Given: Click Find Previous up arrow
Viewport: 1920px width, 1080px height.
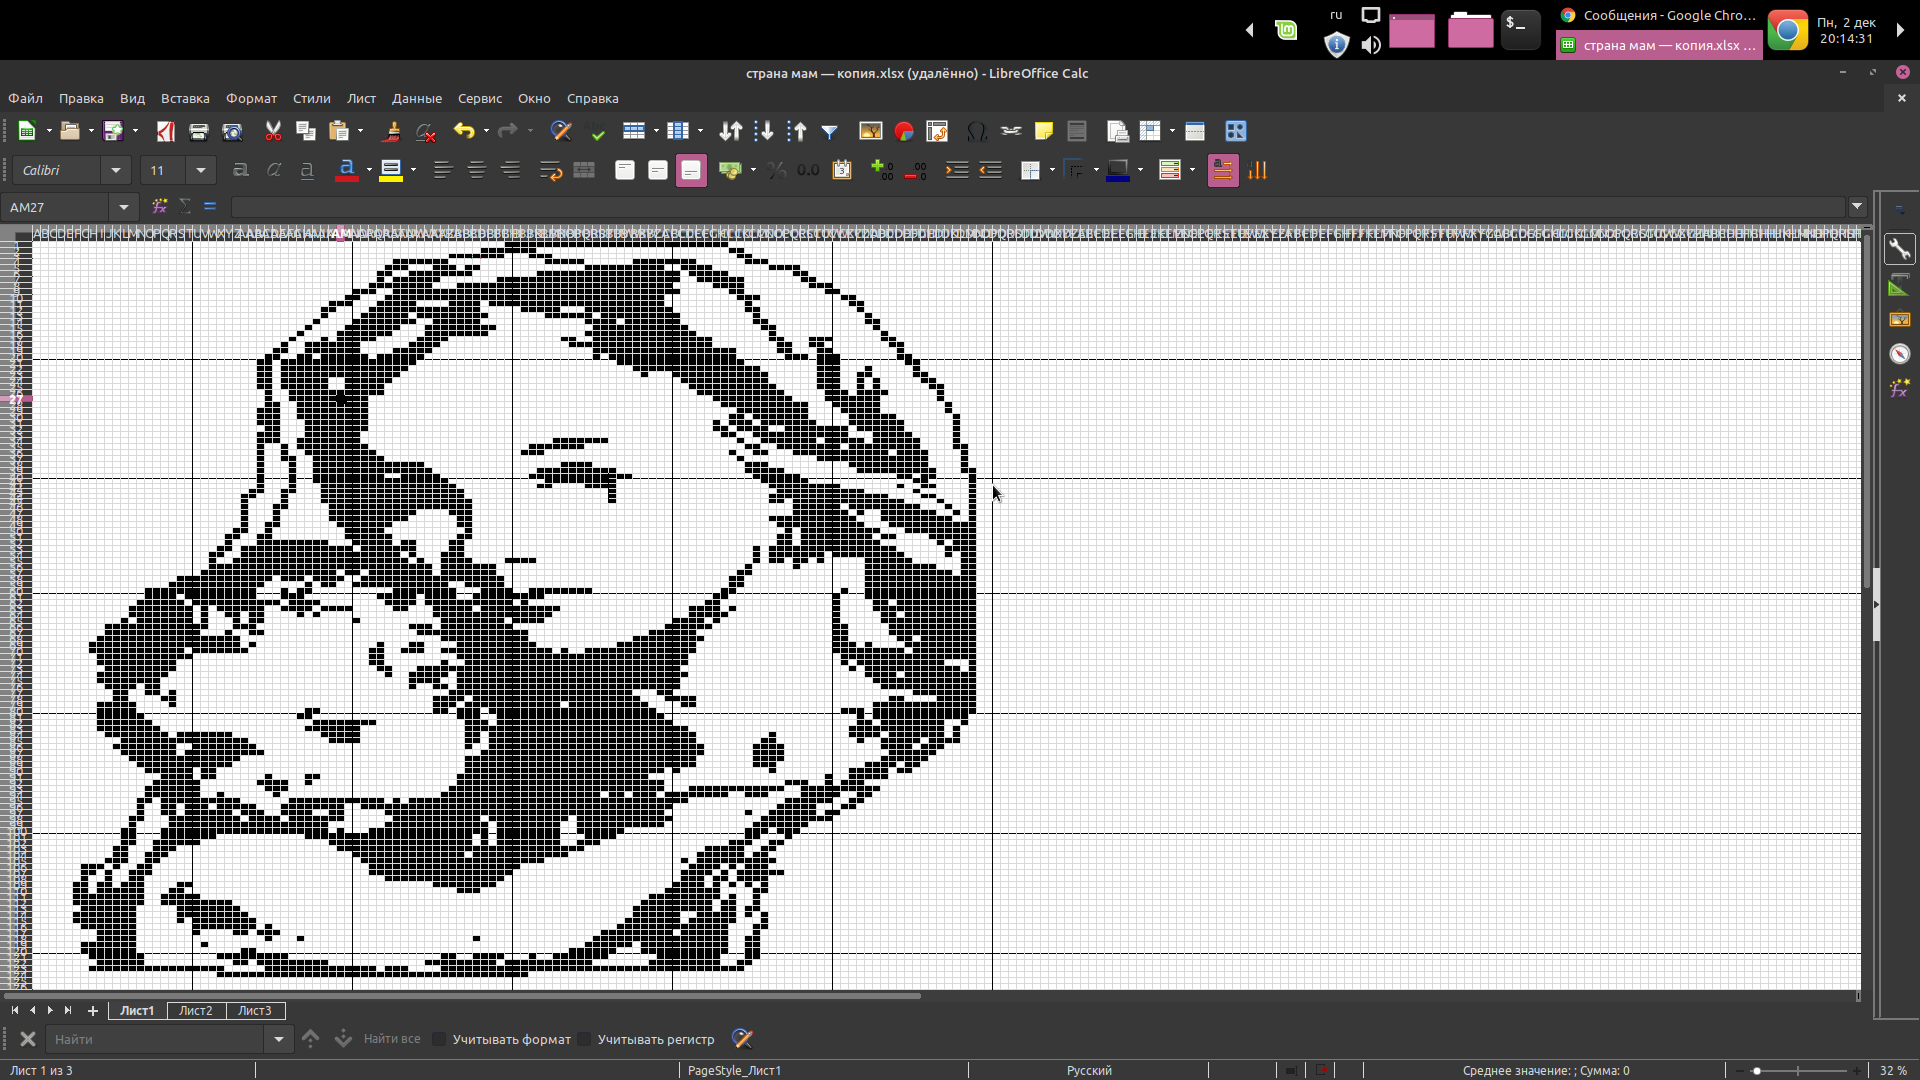Looking at the screenshot, I should click(310, 1039).
